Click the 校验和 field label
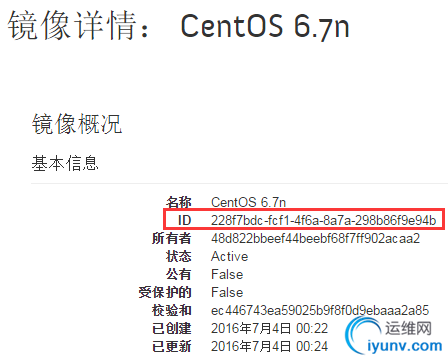This screenshot has height=362, width=448. click(x=172, y=310)
